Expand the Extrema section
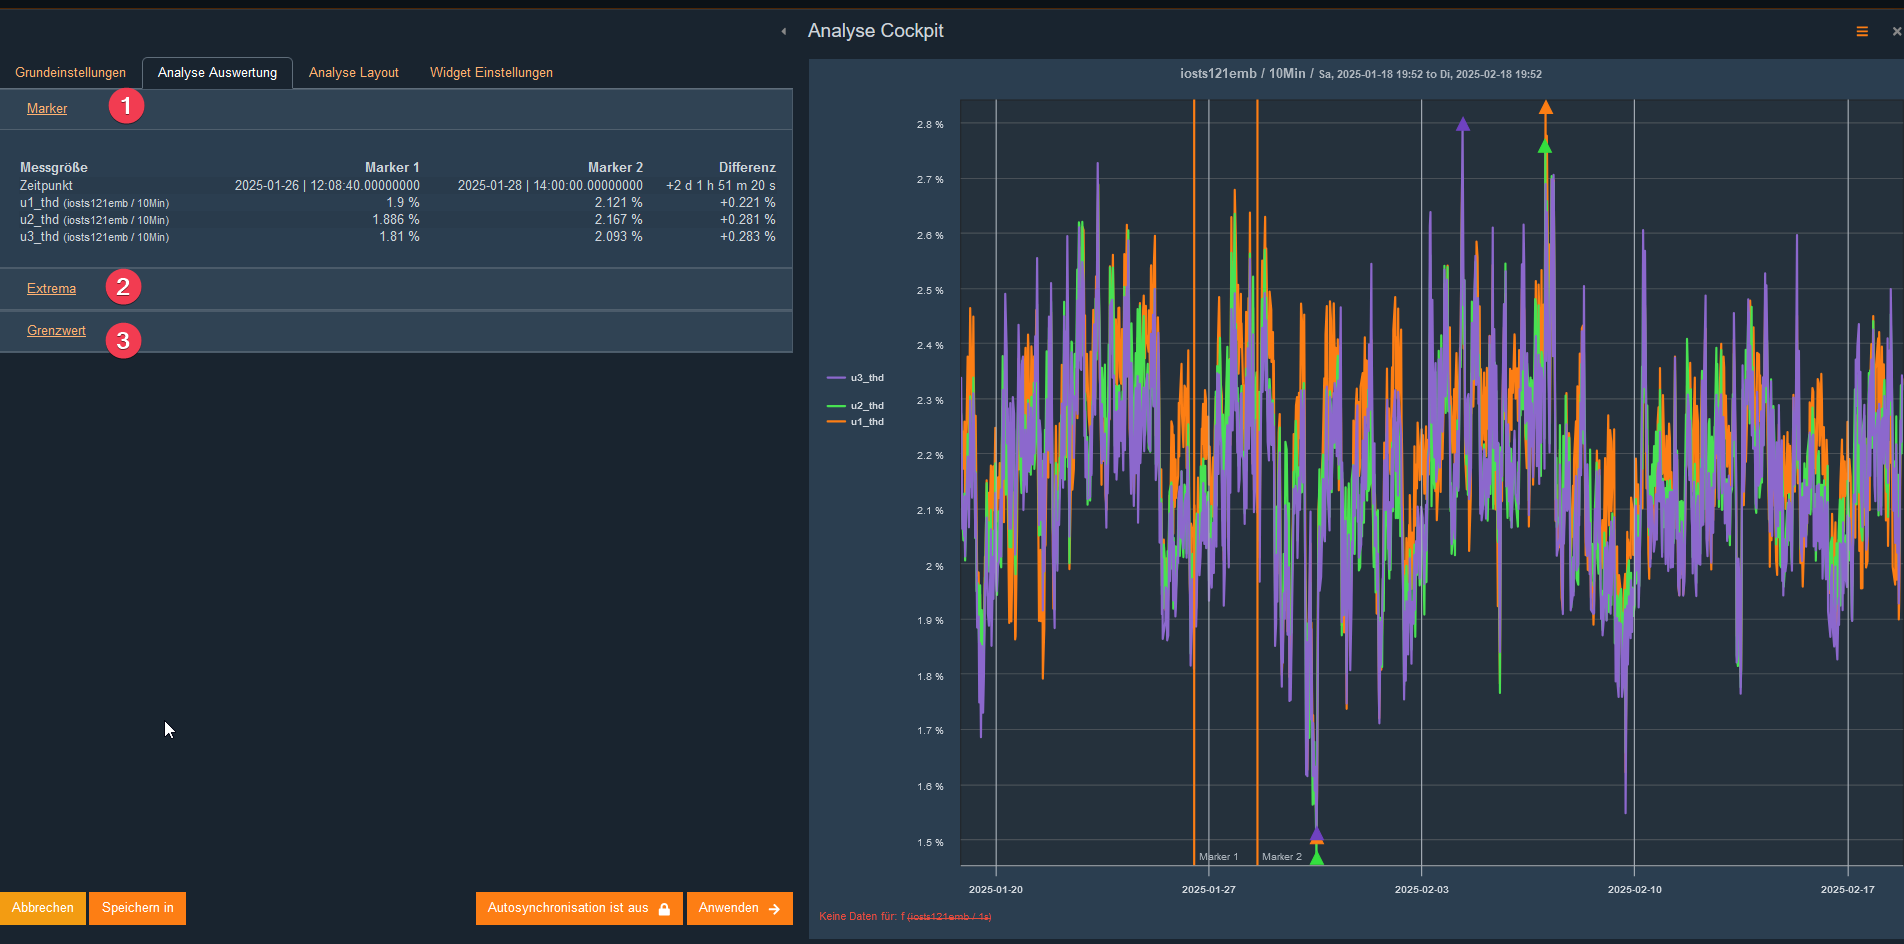 (51, 289)
